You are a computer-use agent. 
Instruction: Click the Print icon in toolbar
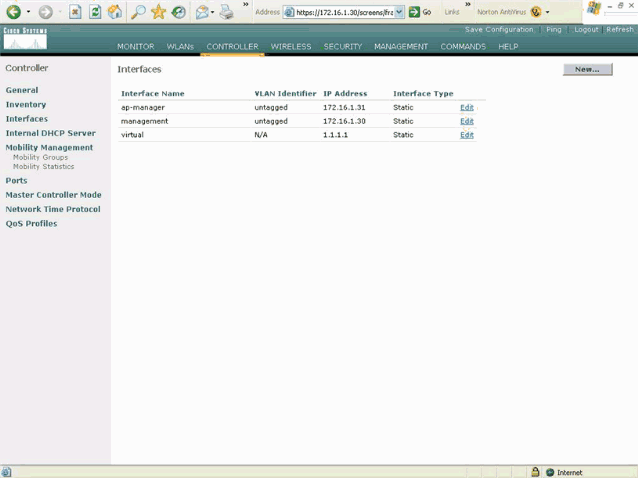coord(227,12)
